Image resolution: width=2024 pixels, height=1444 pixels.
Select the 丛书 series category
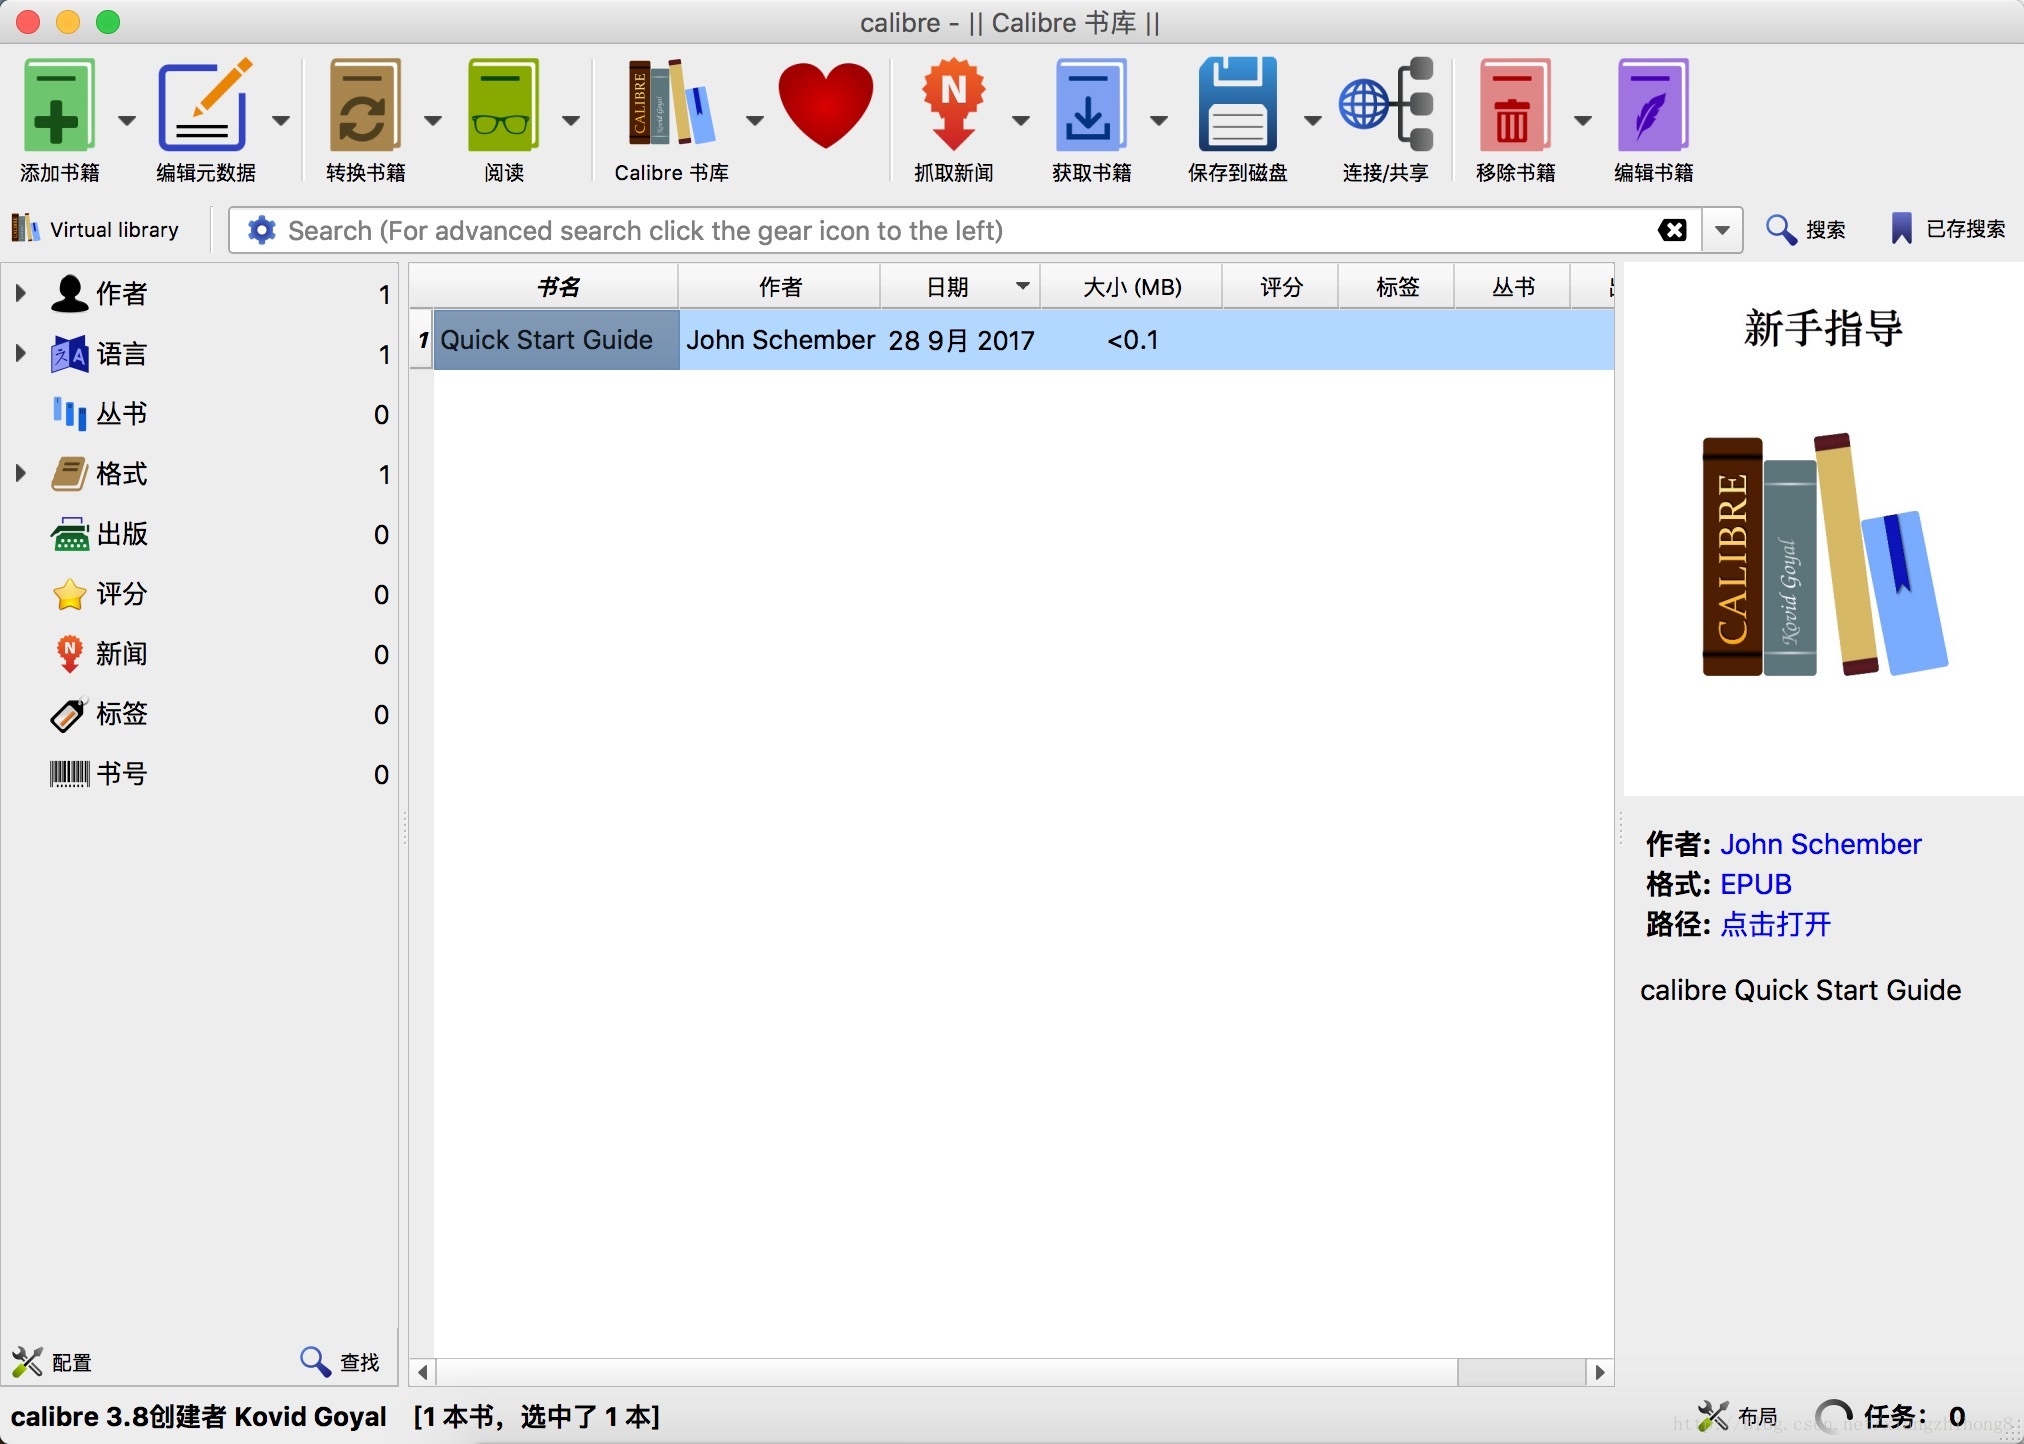[x=200, y=413]
